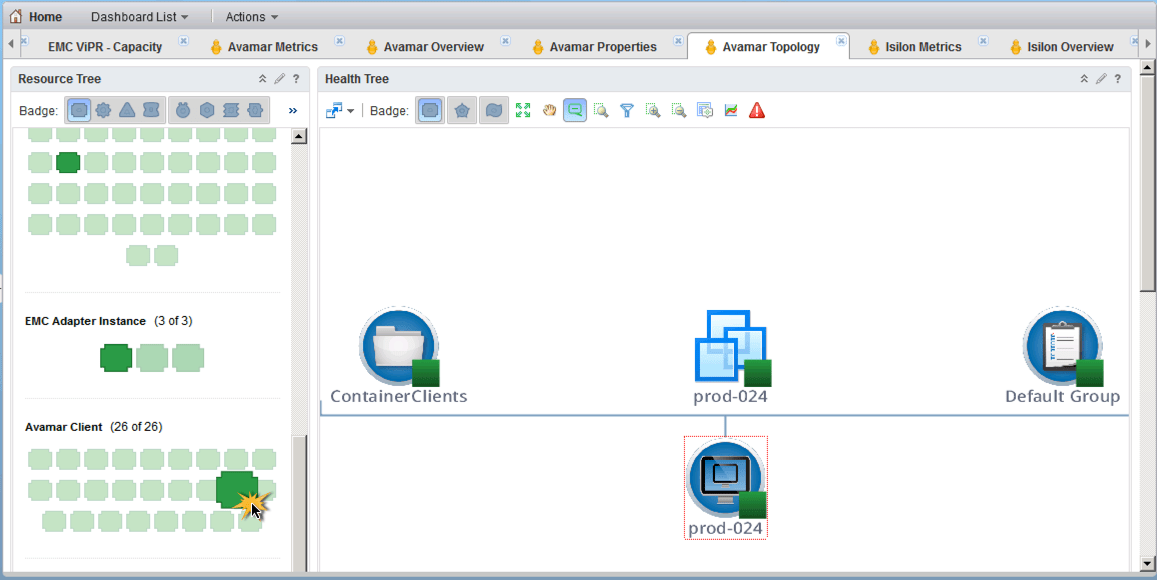Image resolution: width=1157 pixels, height=580 pixels.
Task: Toggle the last badge in Resource Tree toolbar
Action: [x=255, y=110]
